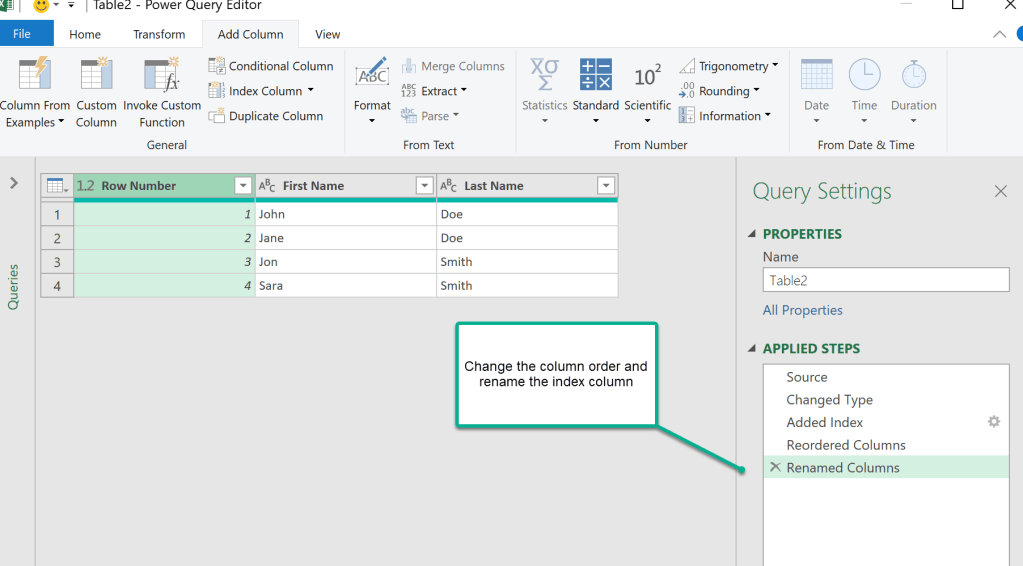The width and height of the screenshot is (1023, 566).
Task: Open the Time column tool
Action: click(x=864, y=90)
